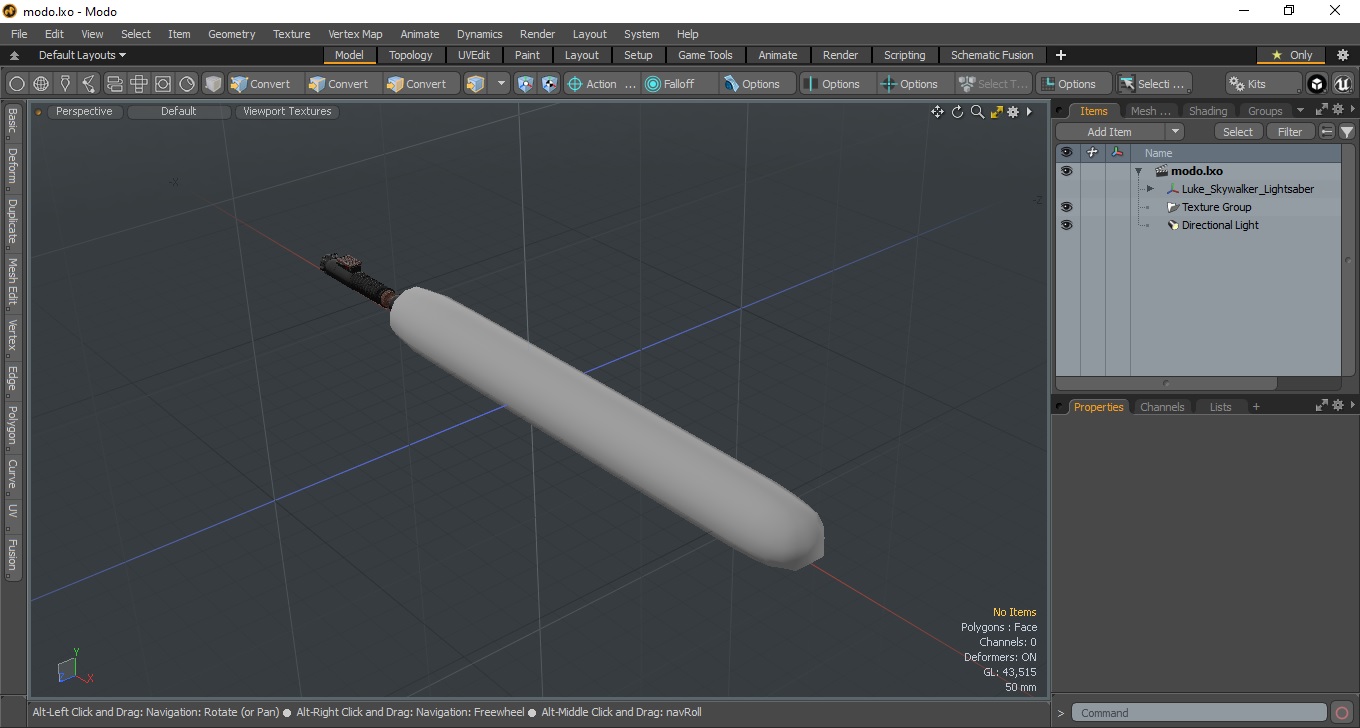Click the Filter button in Items panel

click(1291, 132)
